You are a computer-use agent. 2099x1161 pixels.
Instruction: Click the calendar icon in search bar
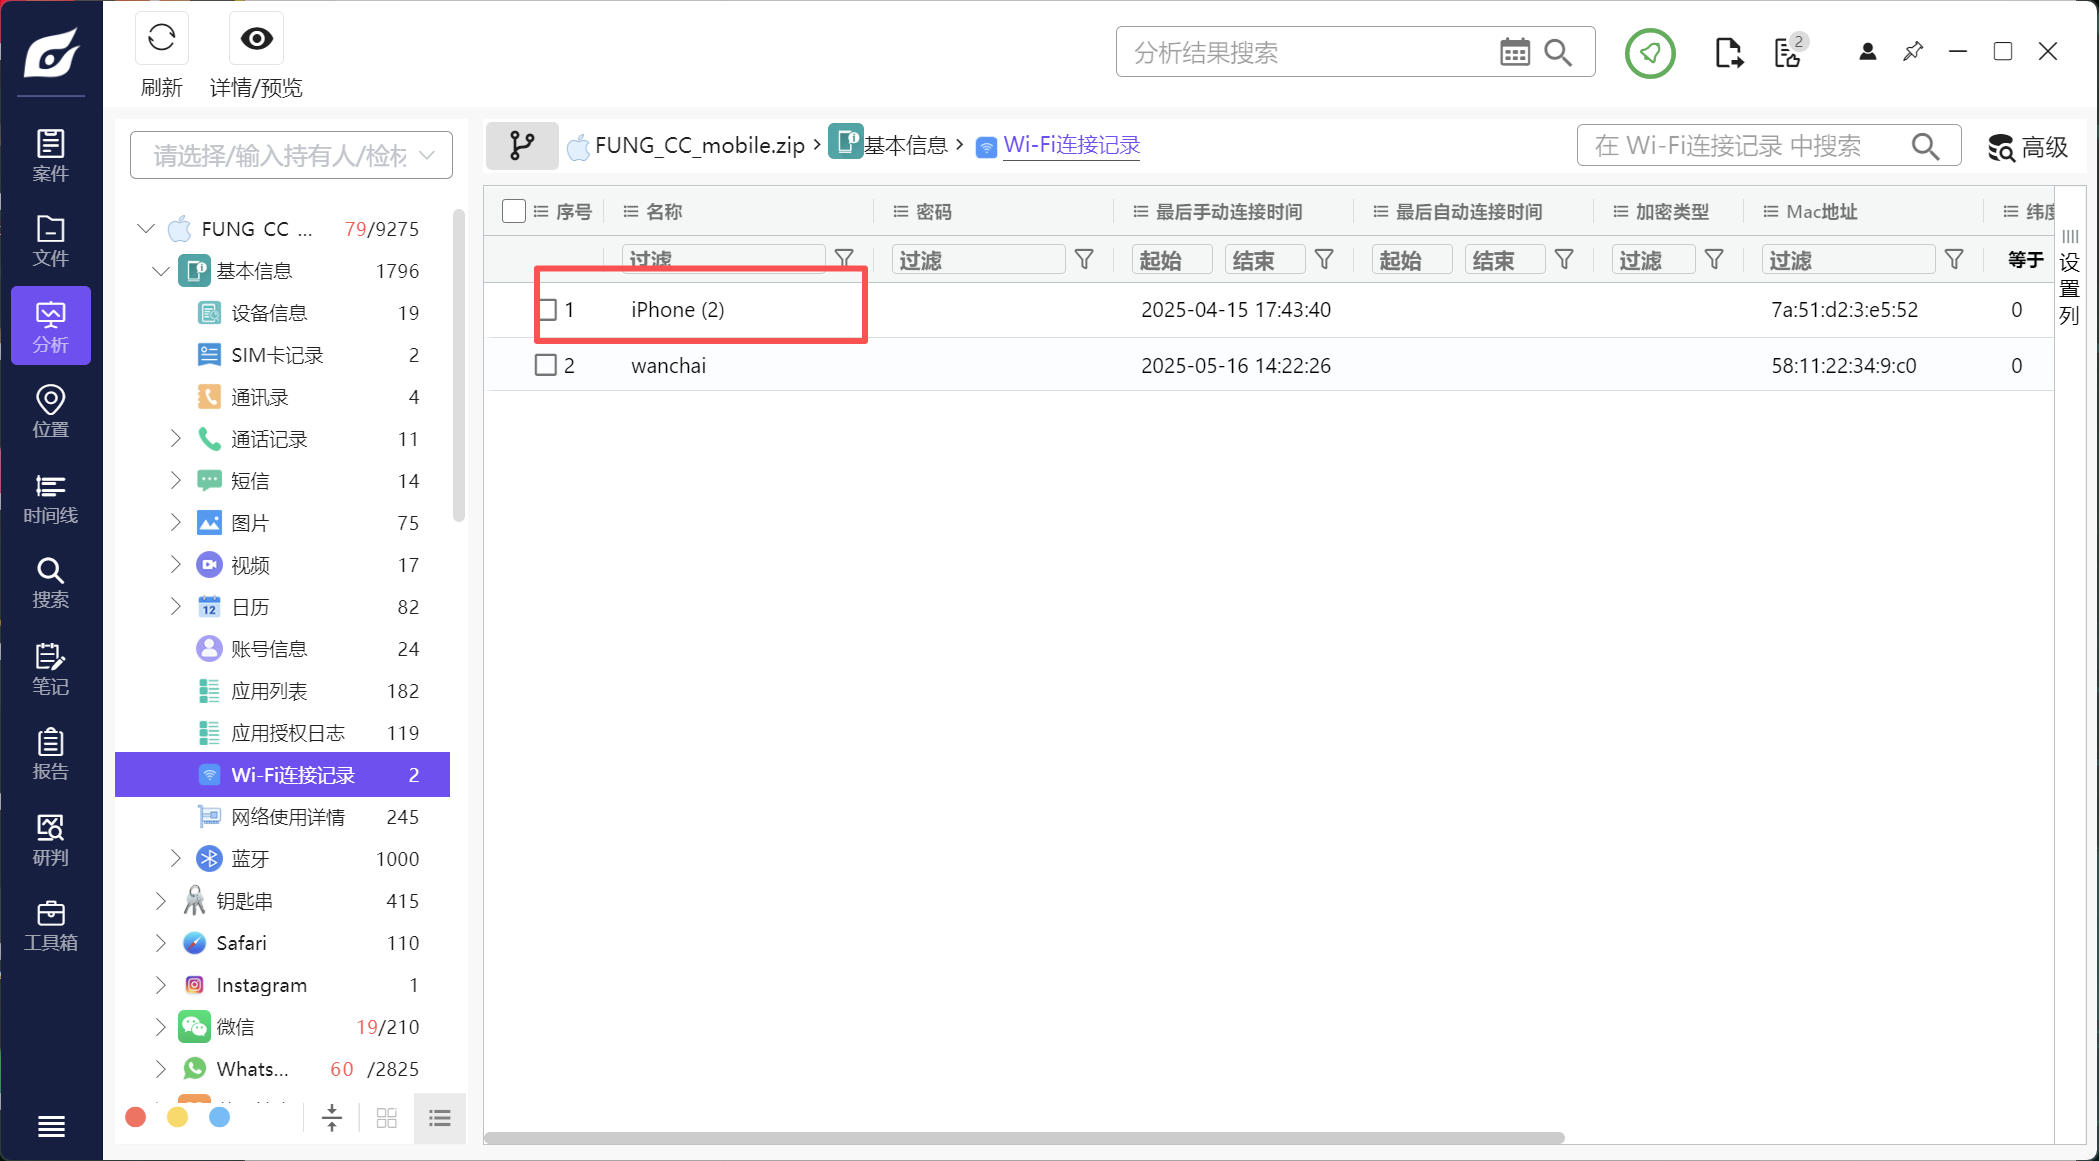[1514, 53]
